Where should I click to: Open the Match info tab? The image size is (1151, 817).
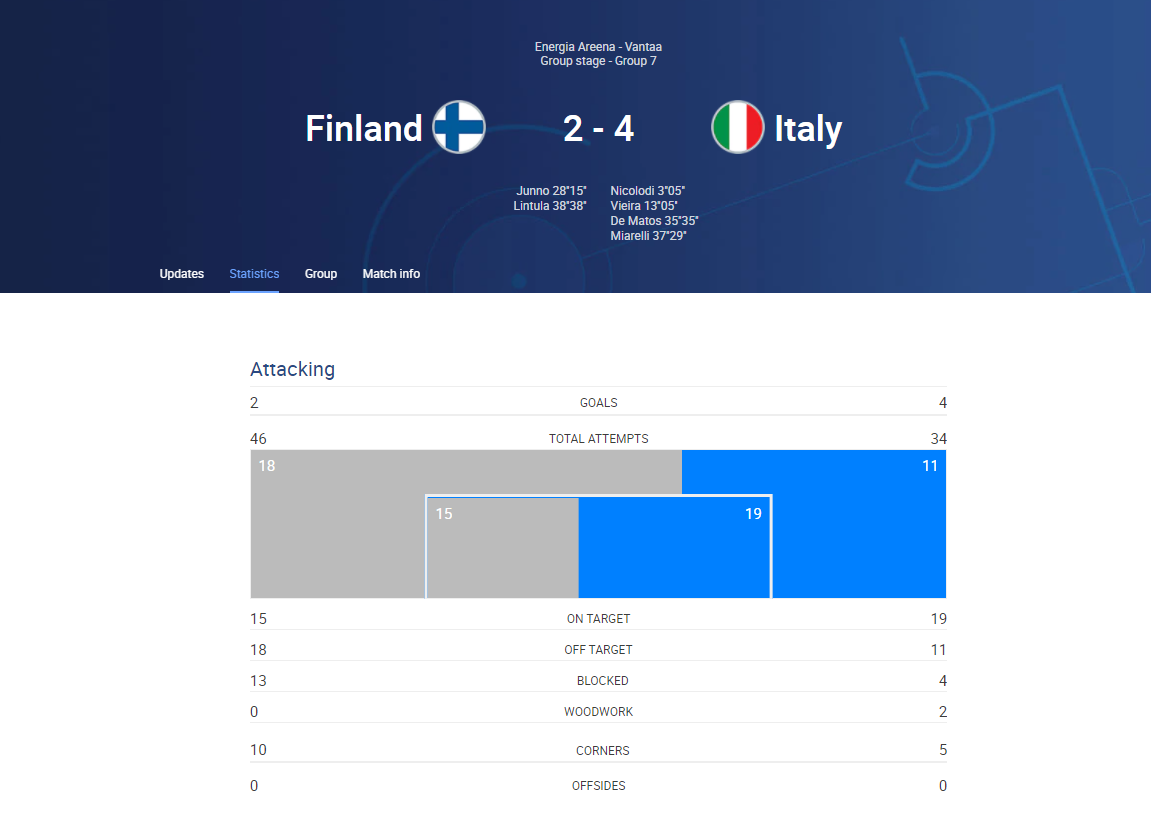click(x=391, y=274)
